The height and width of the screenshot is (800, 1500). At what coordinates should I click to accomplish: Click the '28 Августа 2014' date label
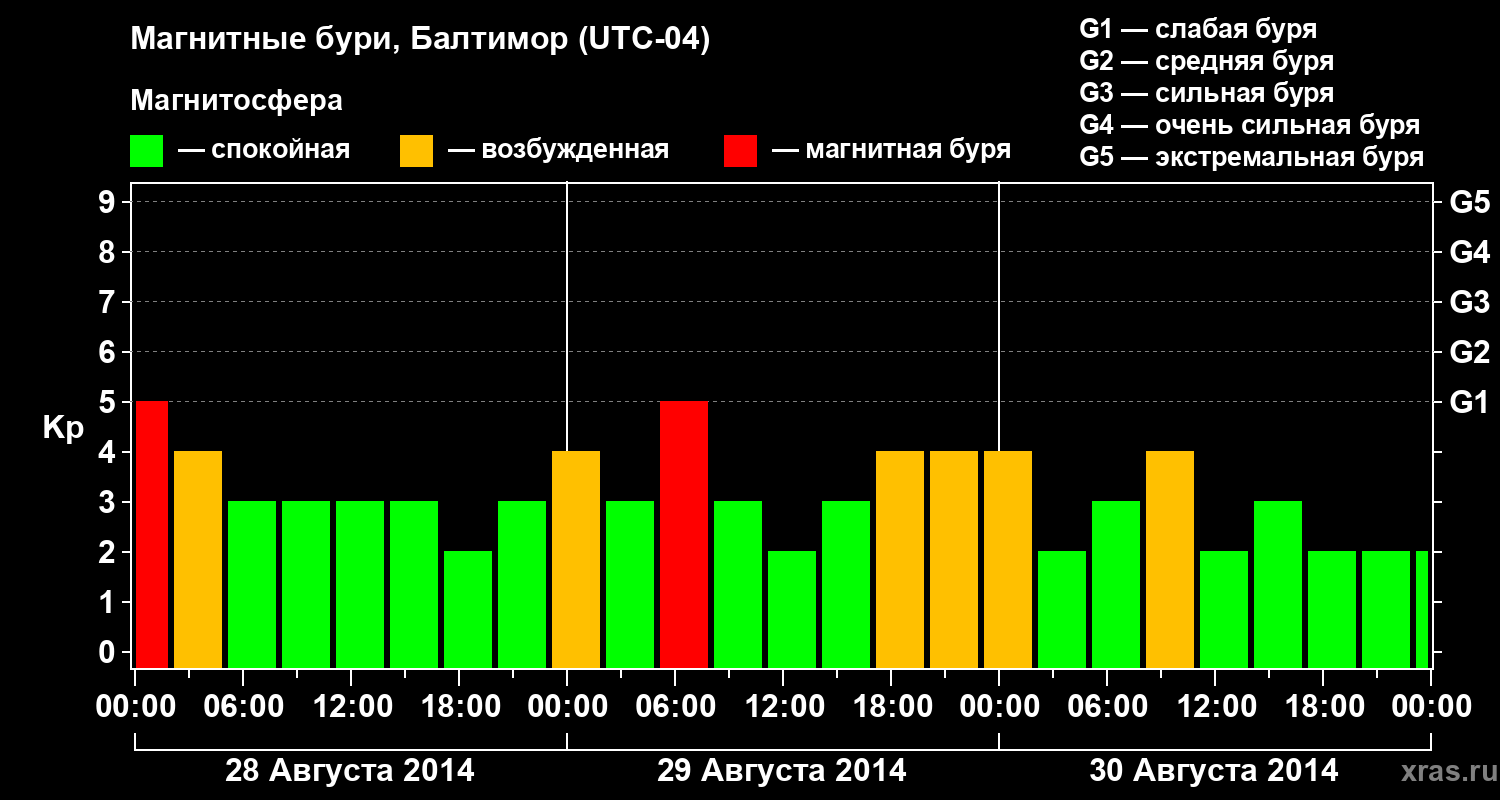pos(349,771)
